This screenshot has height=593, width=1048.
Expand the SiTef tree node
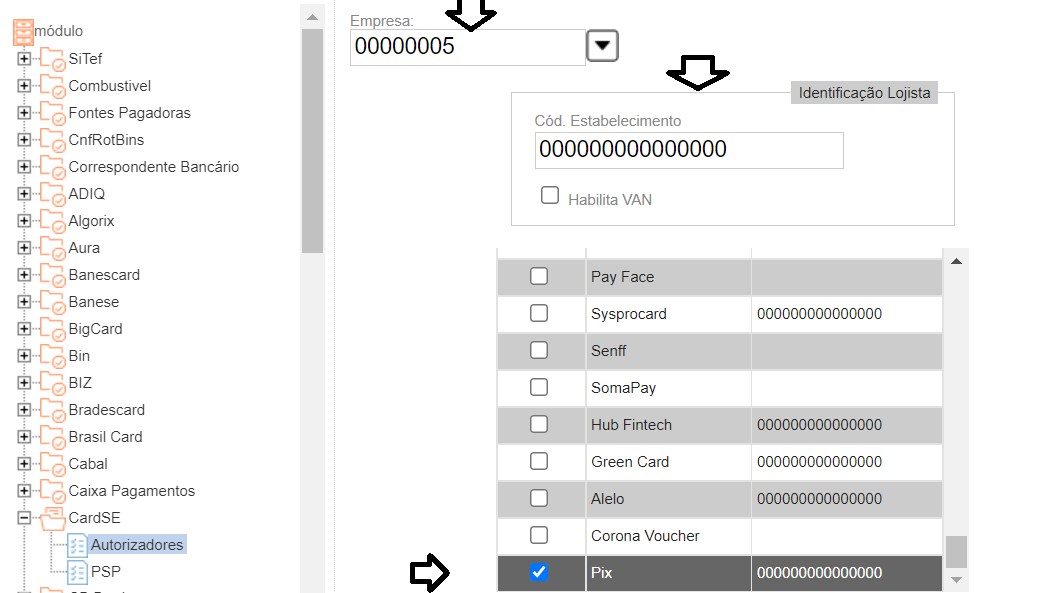coord(24,59)
